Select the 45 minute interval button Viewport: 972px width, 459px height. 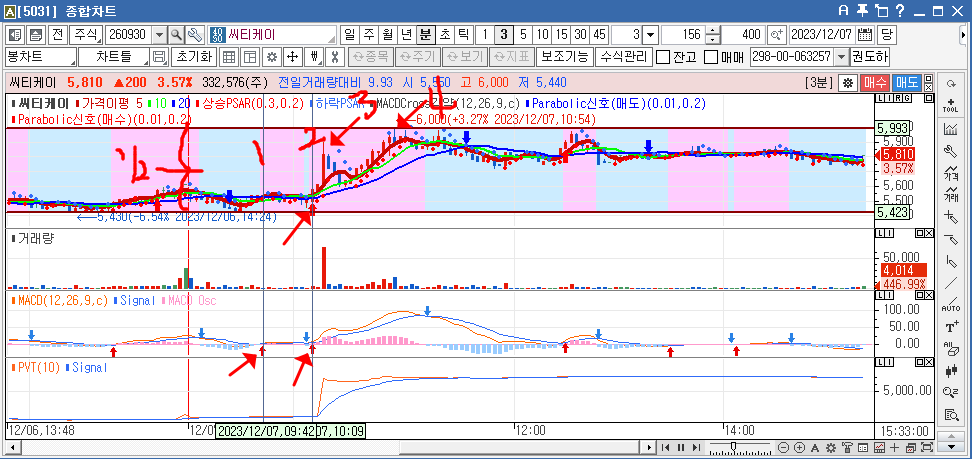point(599,34)
